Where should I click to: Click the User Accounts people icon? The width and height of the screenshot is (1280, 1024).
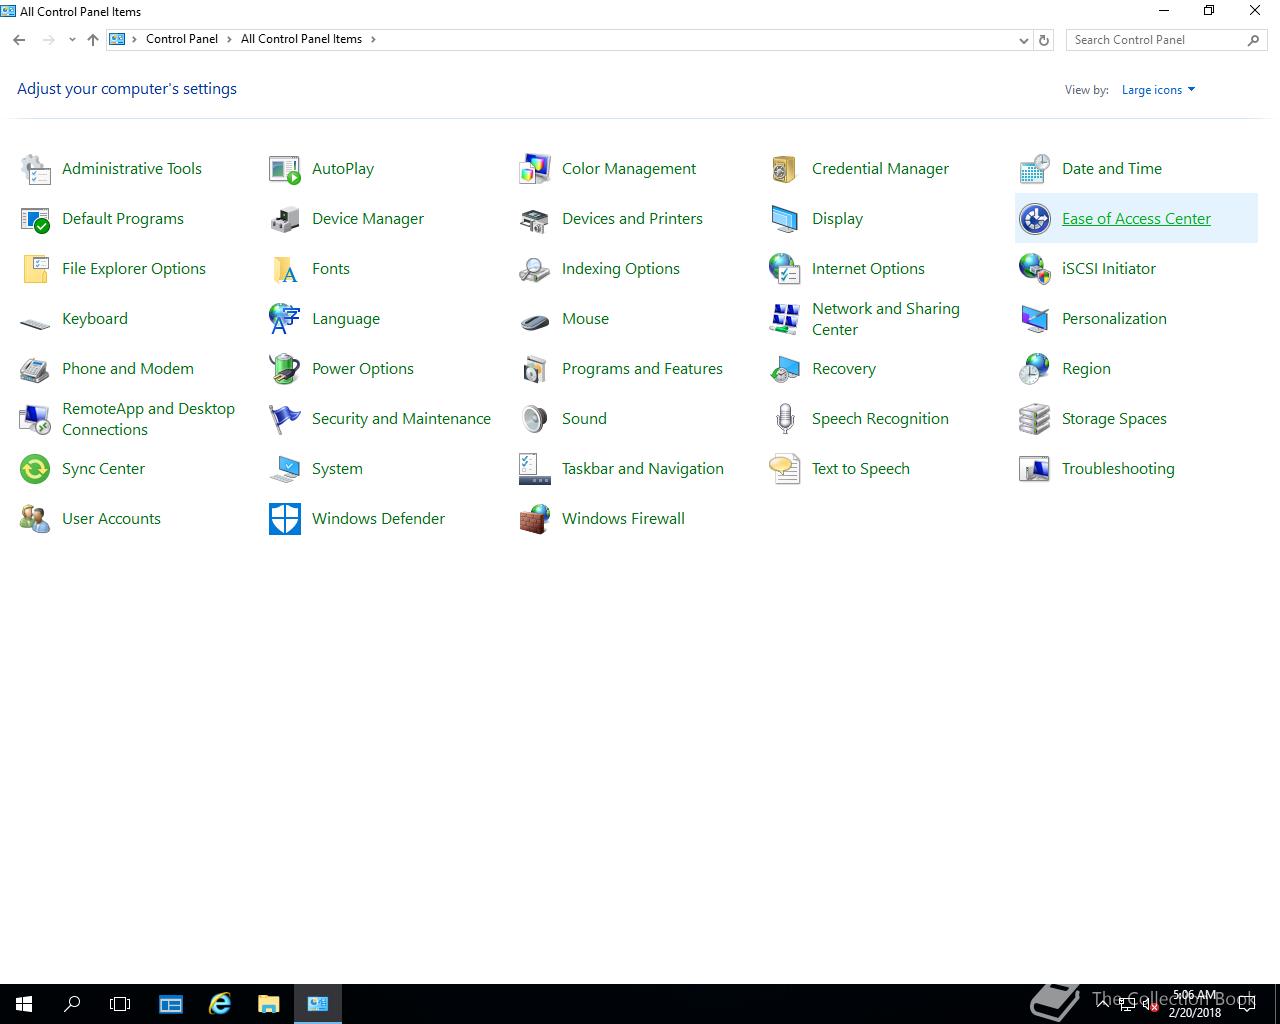click(35, 519)
